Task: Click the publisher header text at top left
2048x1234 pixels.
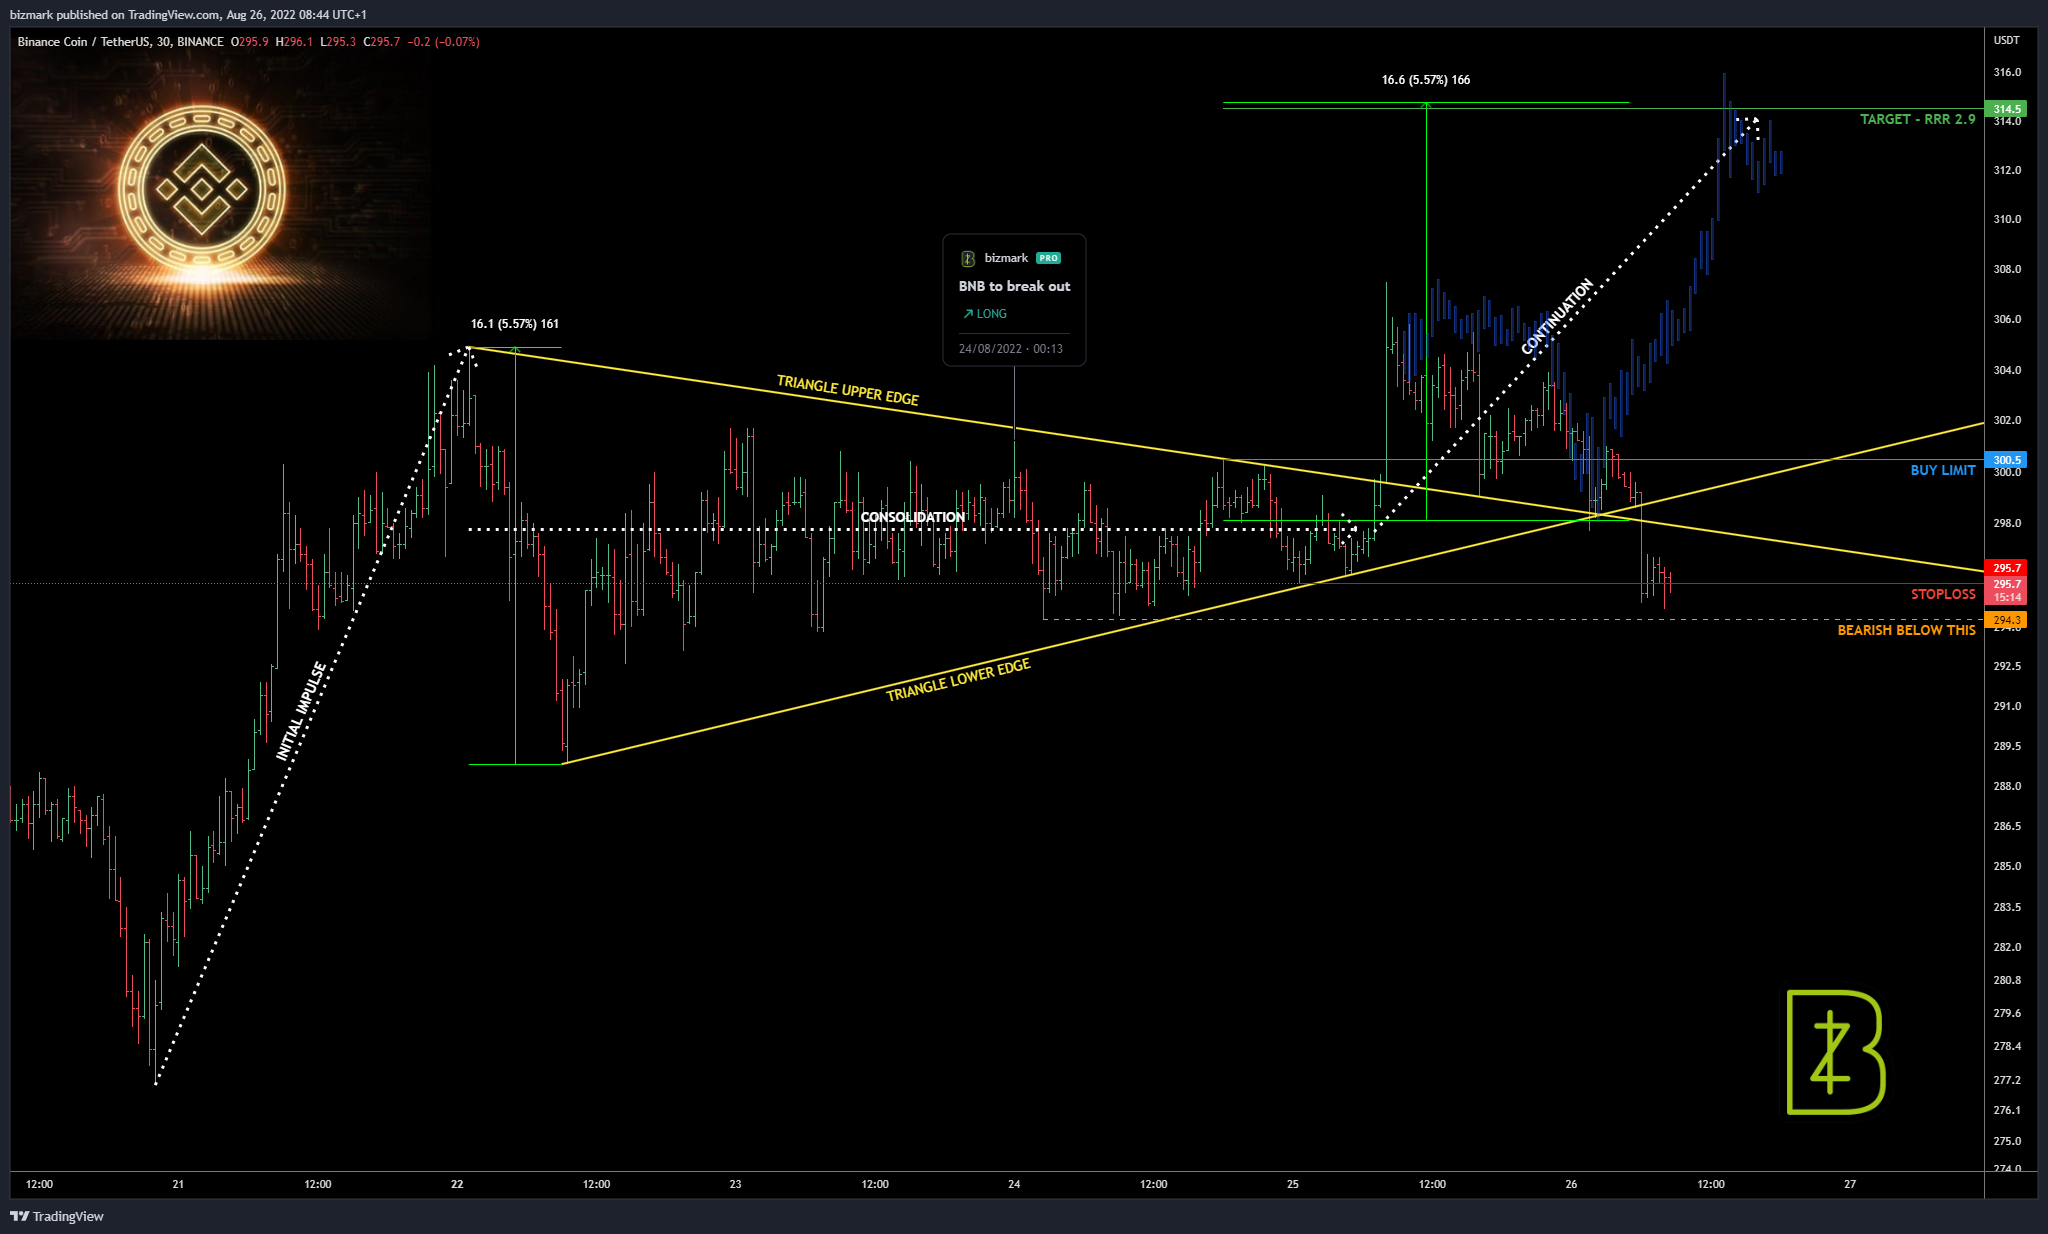Action: point(188,15)
